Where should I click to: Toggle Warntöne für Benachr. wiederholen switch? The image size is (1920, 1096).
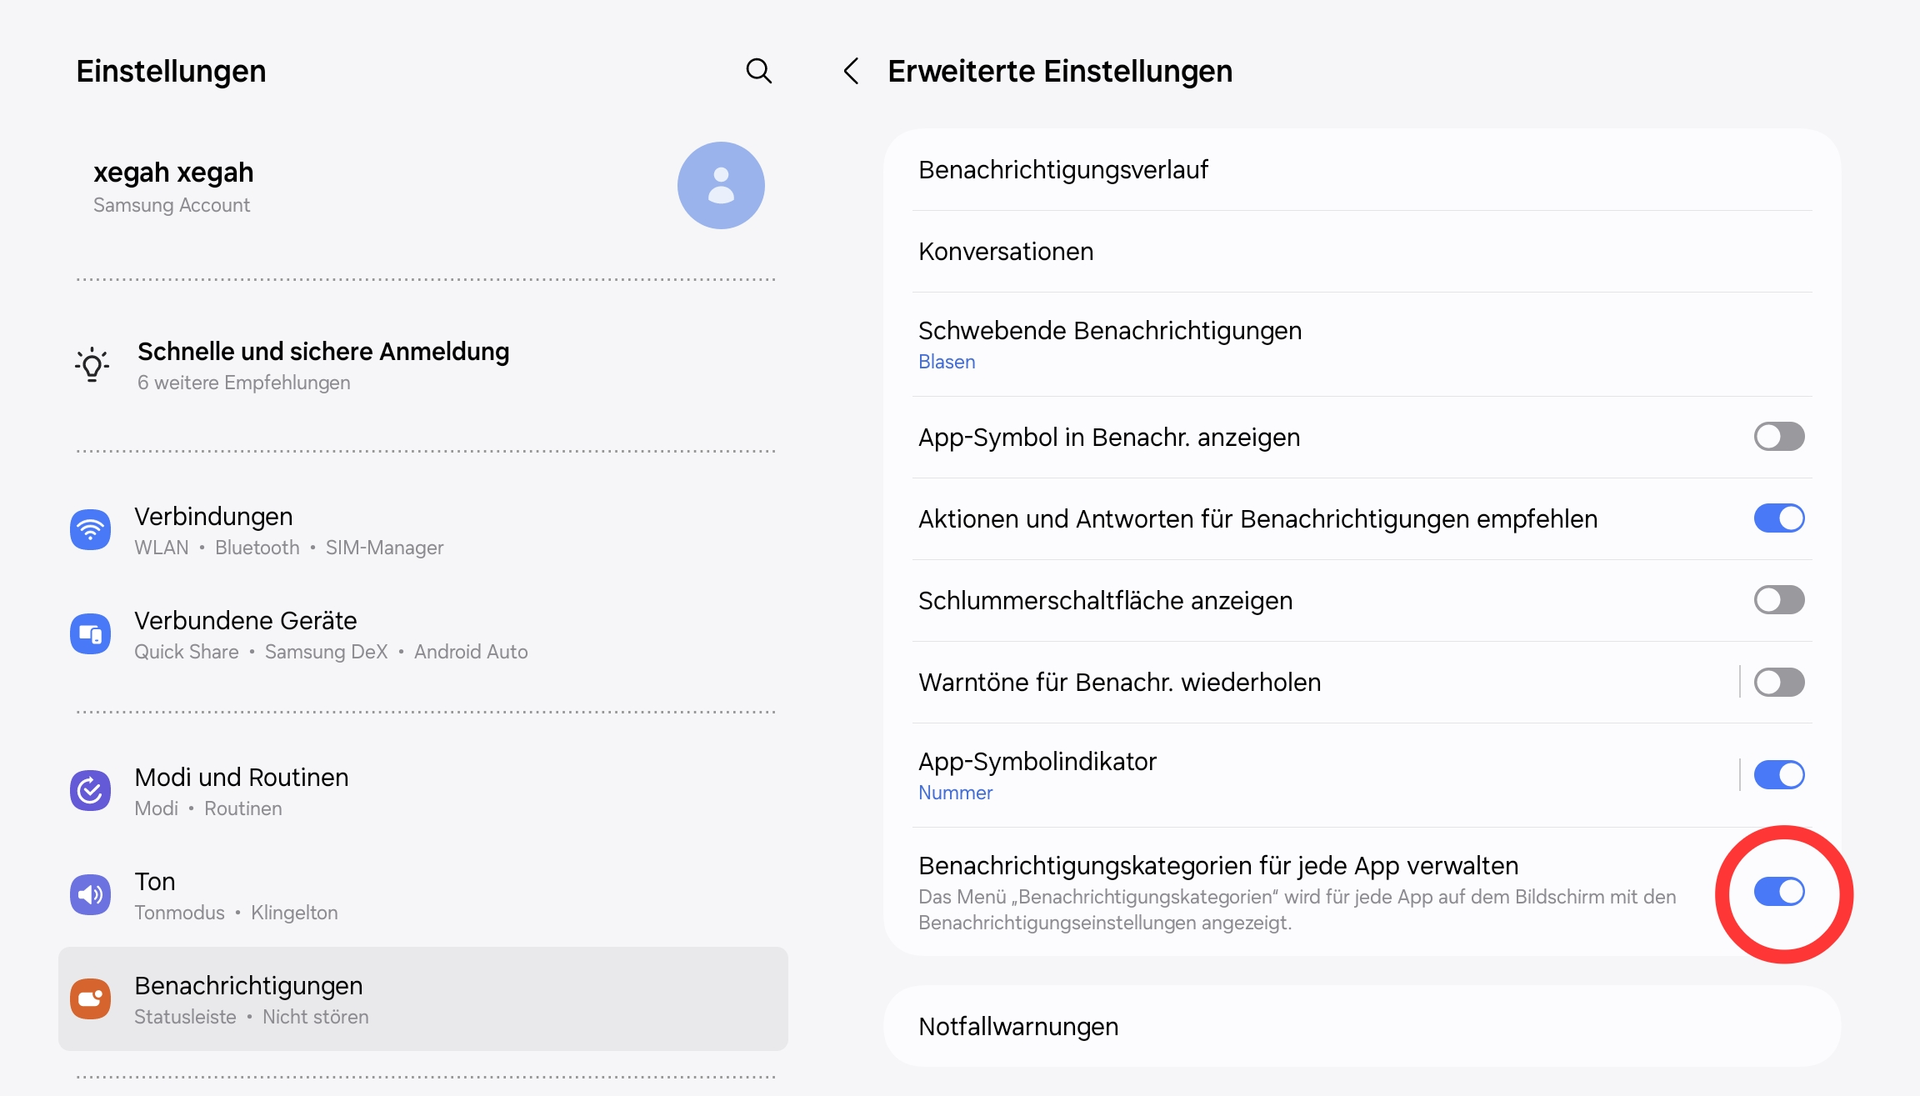pos(1778,682)
